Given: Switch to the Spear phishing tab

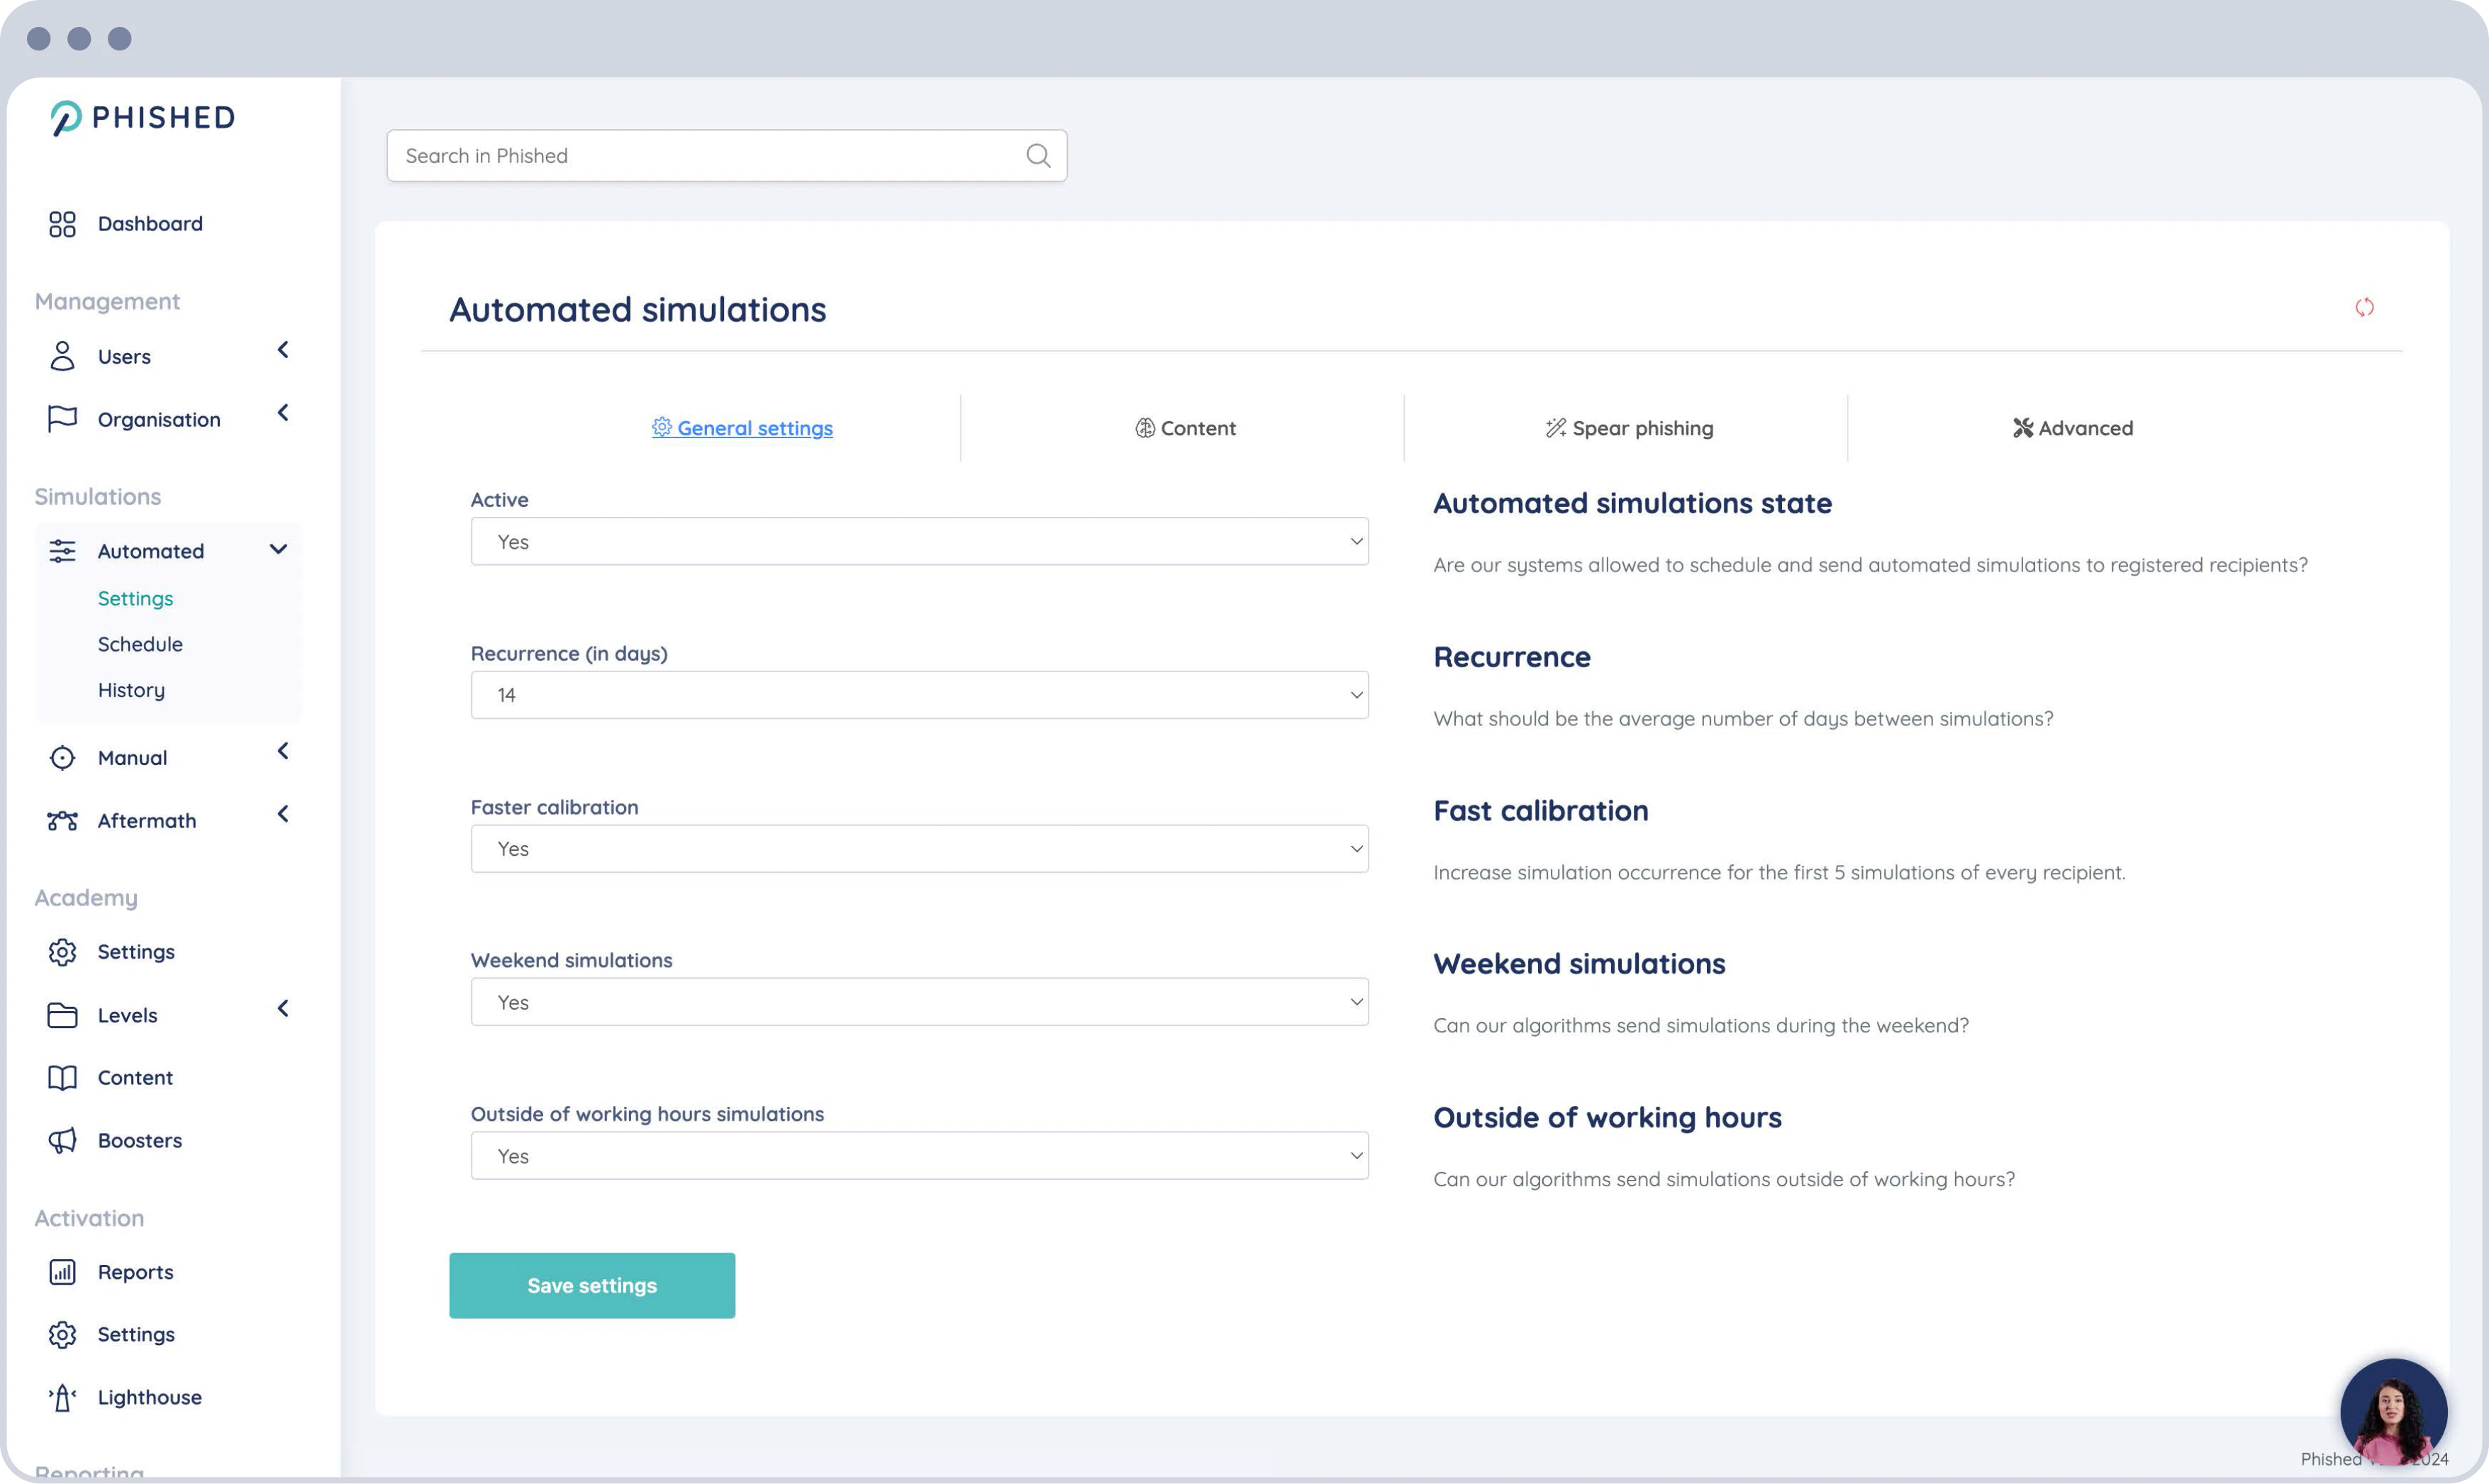Looking at the screenshot, I should 1628,427.
